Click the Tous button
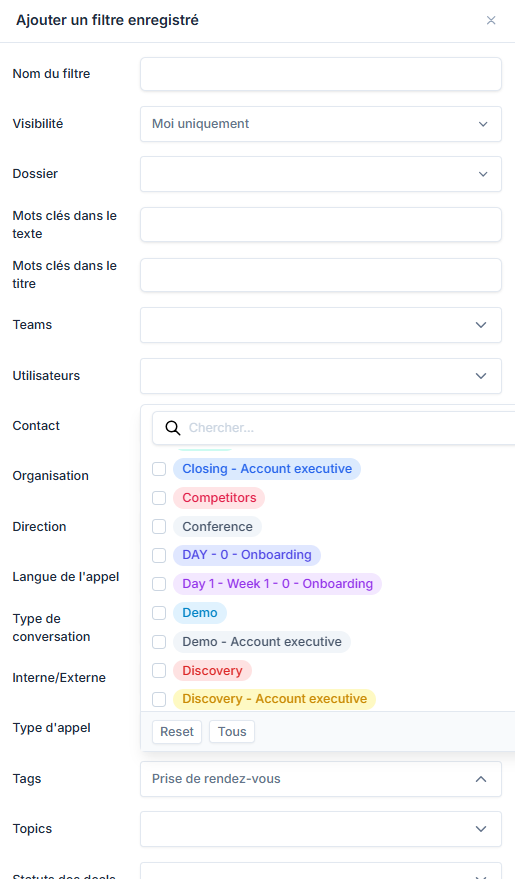The image size is (515, 879). pyautogui.click(x=232, y=732)
